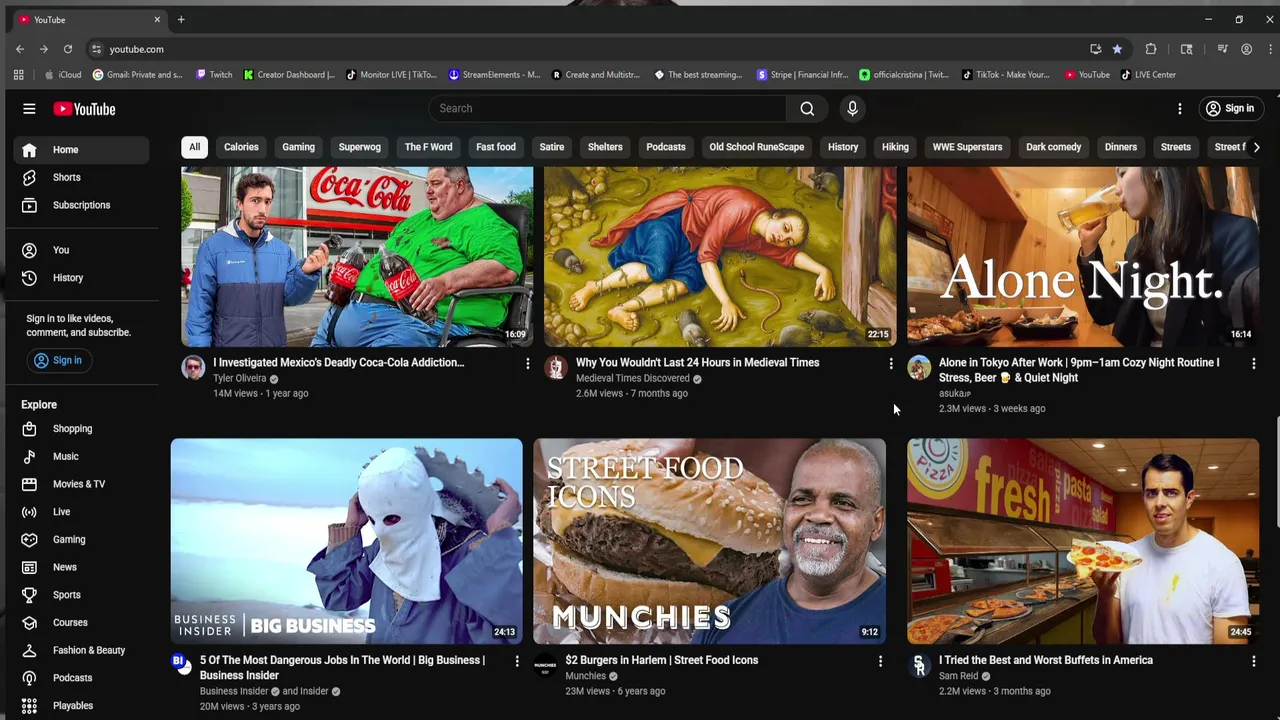
Task: Click the YouTube logo
Action: point(84,109)
